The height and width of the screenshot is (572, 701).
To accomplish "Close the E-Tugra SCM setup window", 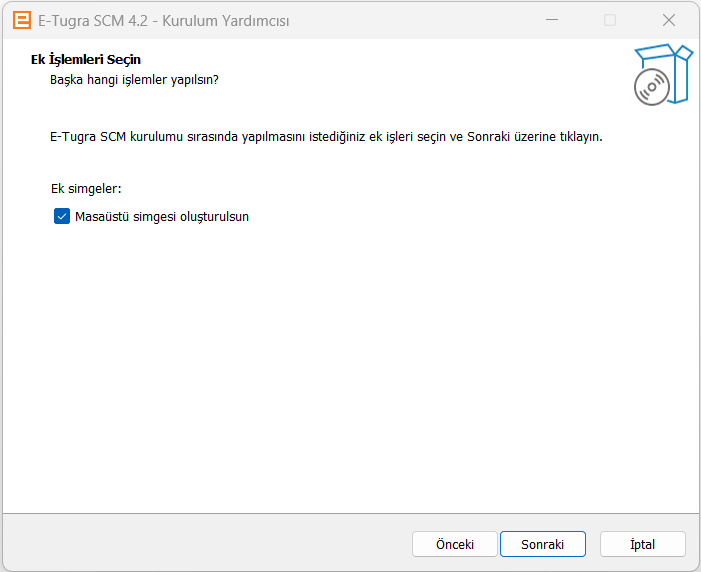I will click(668, 20).
